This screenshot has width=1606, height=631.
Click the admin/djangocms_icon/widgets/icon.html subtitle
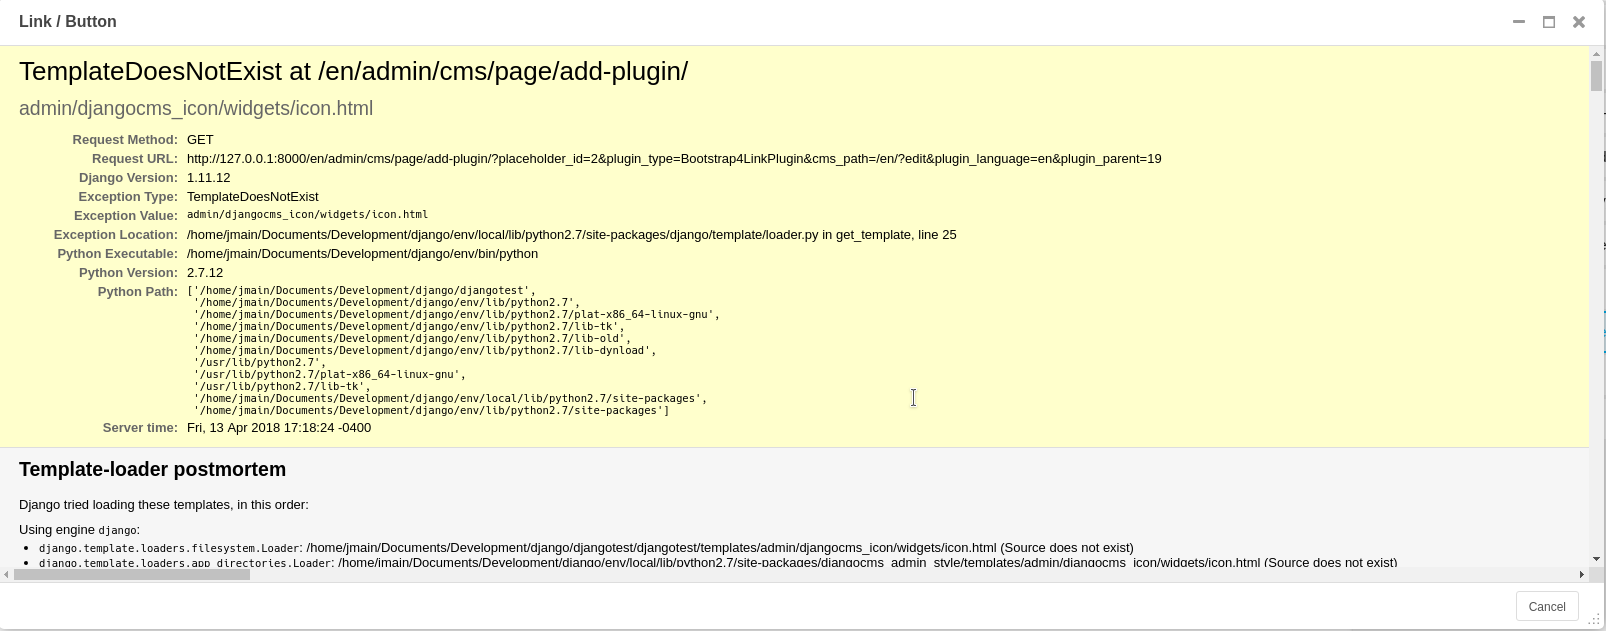[x=196, y=108]
